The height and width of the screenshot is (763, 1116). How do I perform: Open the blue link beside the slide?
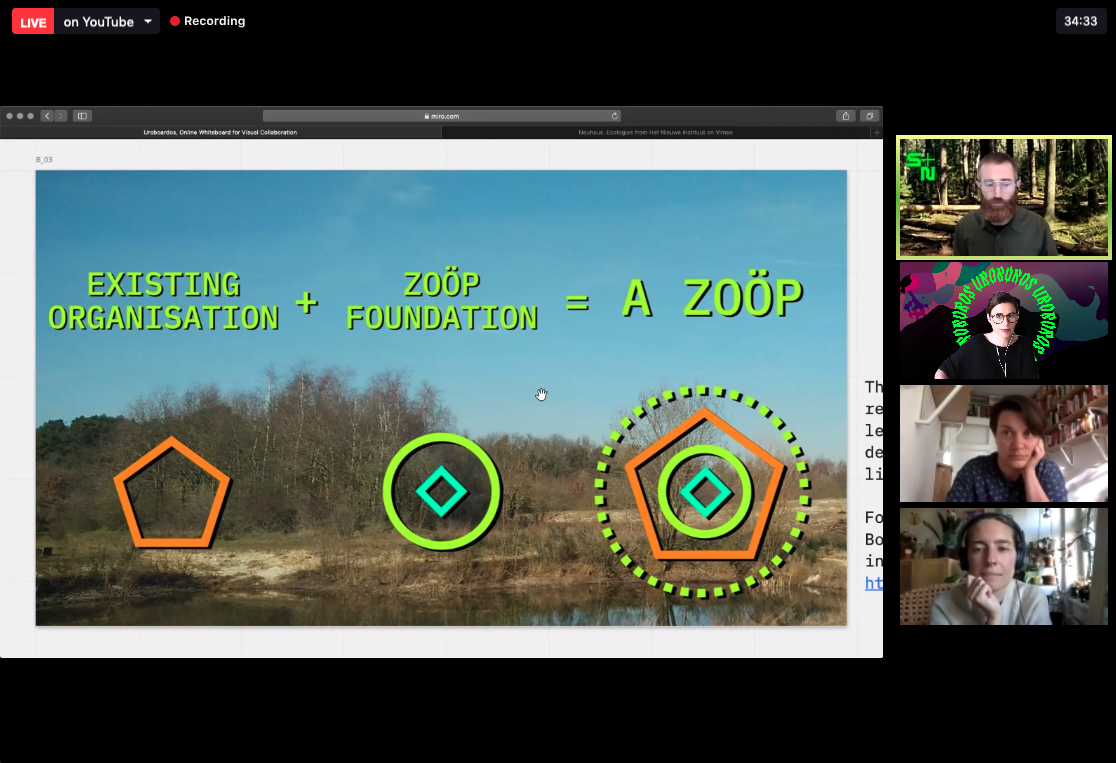point(874,583)
